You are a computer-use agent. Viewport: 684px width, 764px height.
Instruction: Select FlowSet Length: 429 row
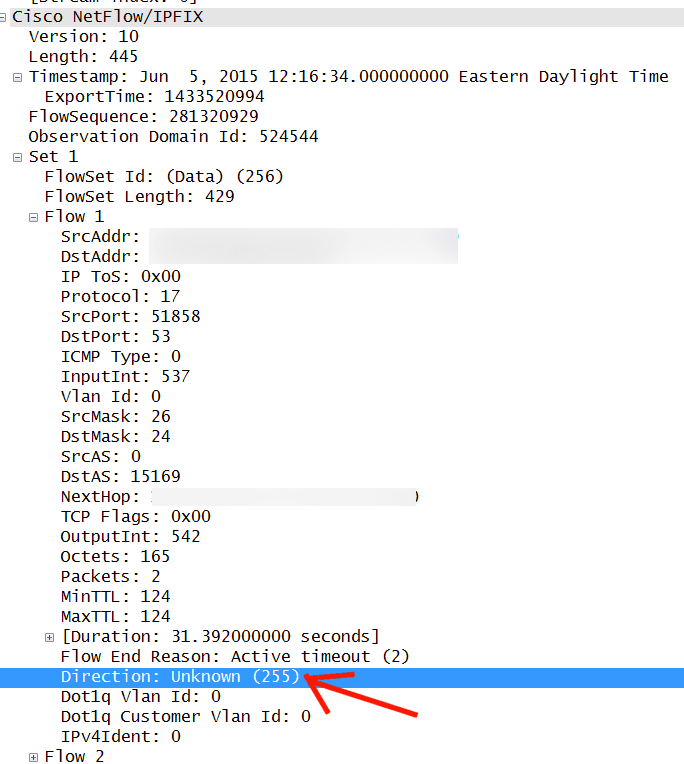pyautogui.click(x=139, y=197)
